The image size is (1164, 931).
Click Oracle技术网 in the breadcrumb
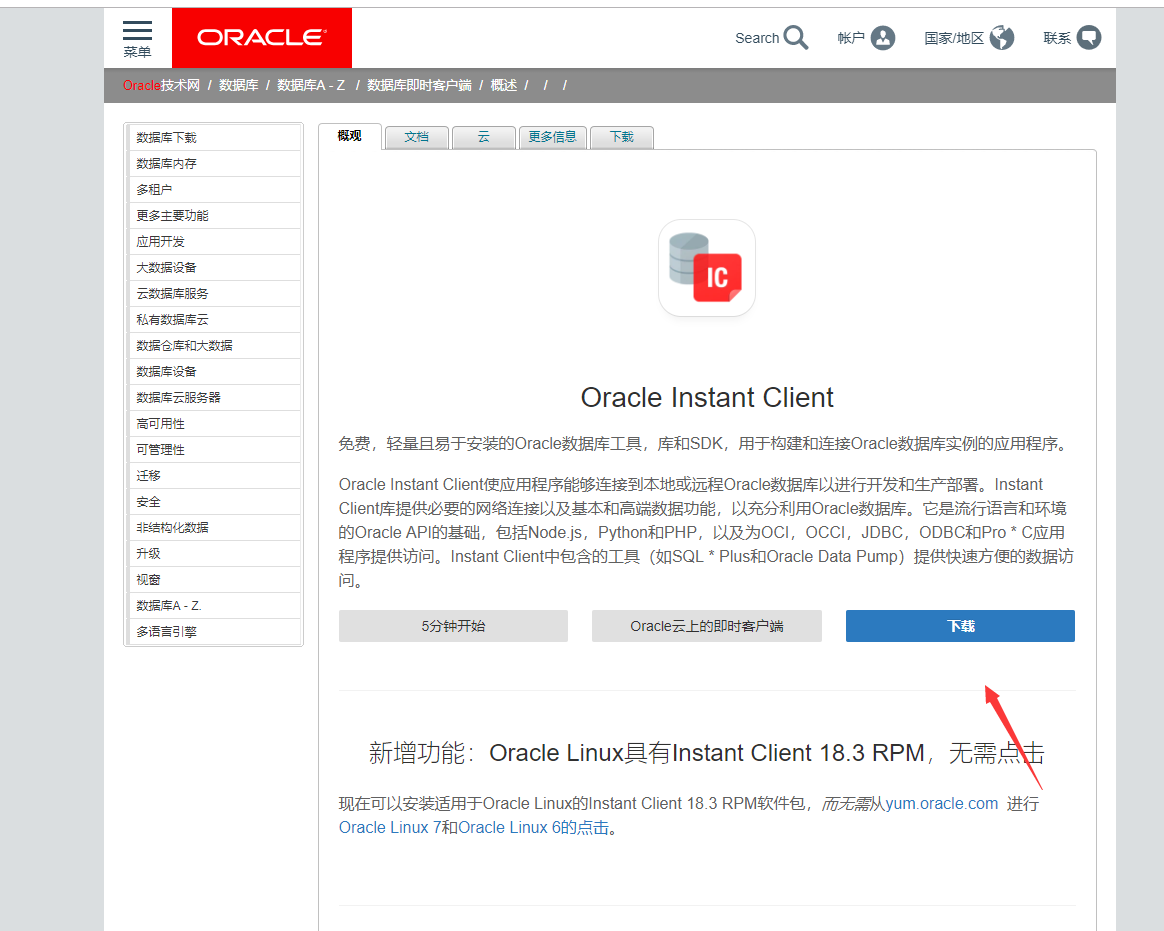[x=161, y=85]
